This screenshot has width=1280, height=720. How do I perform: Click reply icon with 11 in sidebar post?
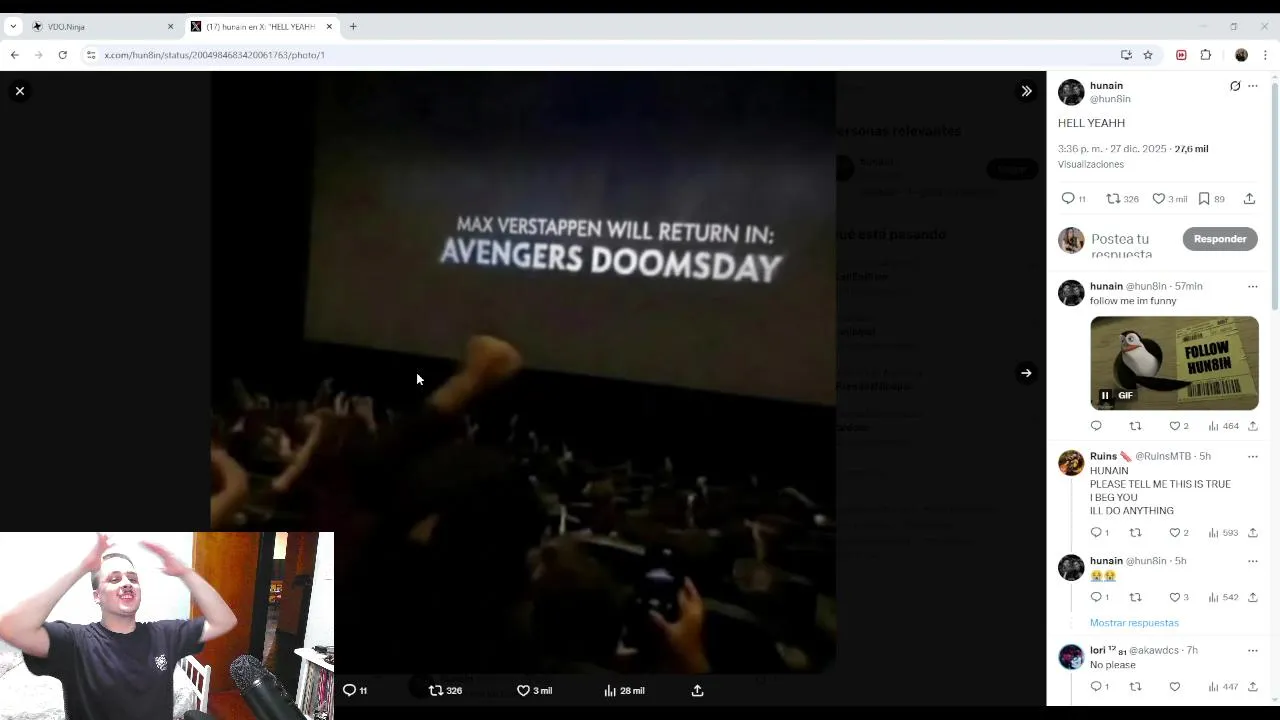[1073, 199]
